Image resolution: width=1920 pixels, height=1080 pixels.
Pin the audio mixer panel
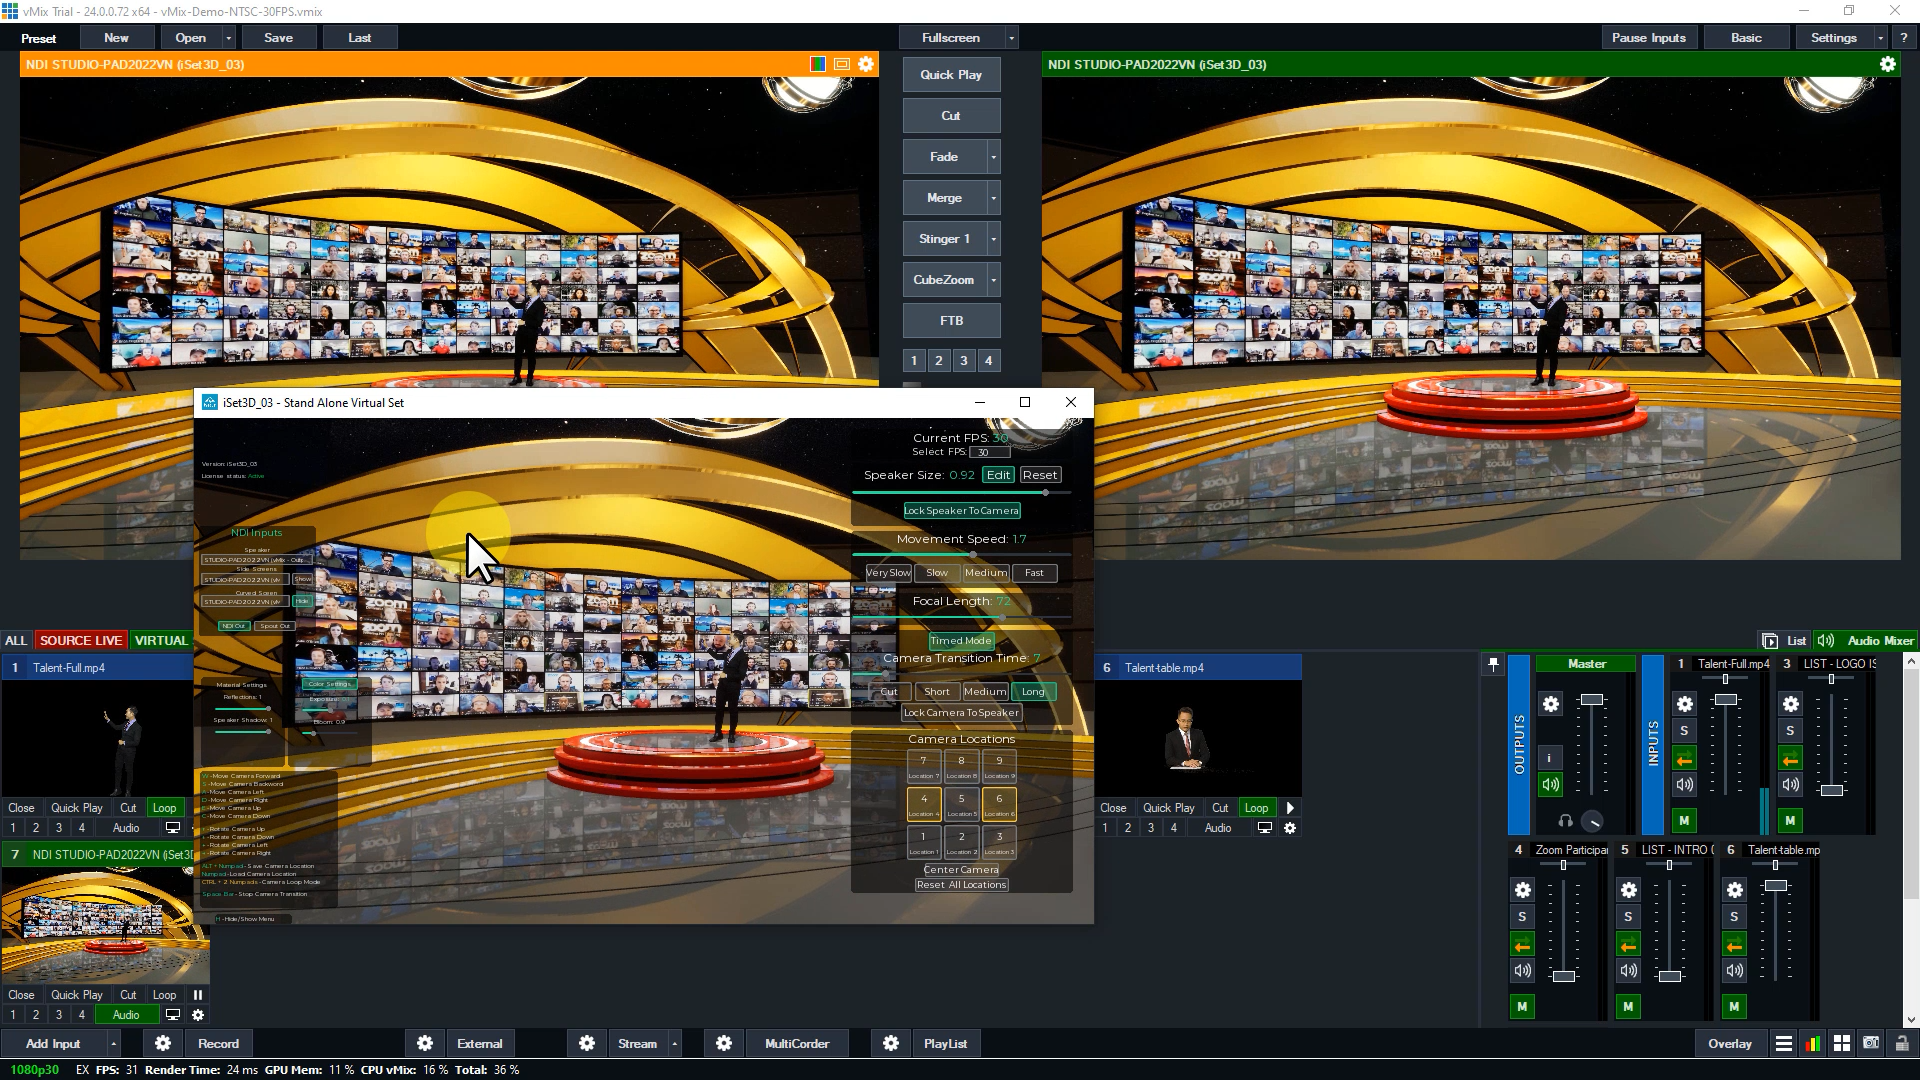click(x=1493, y=664)
